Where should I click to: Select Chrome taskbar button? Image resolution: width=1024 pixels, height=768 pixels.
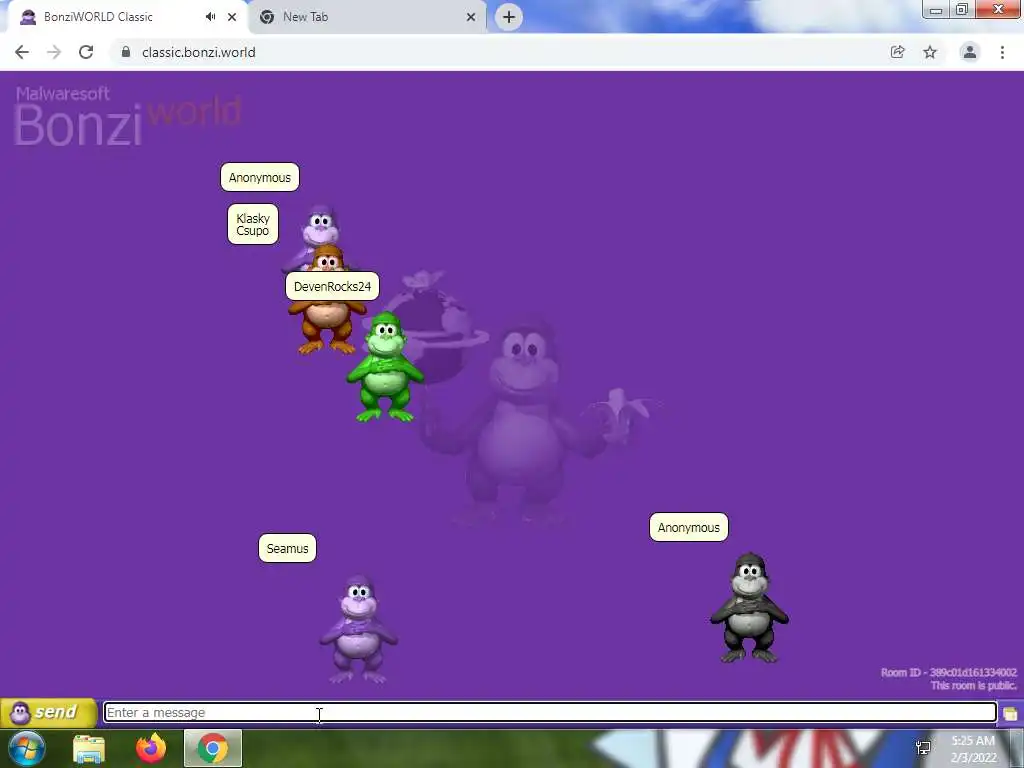click(x=213, y=748)
